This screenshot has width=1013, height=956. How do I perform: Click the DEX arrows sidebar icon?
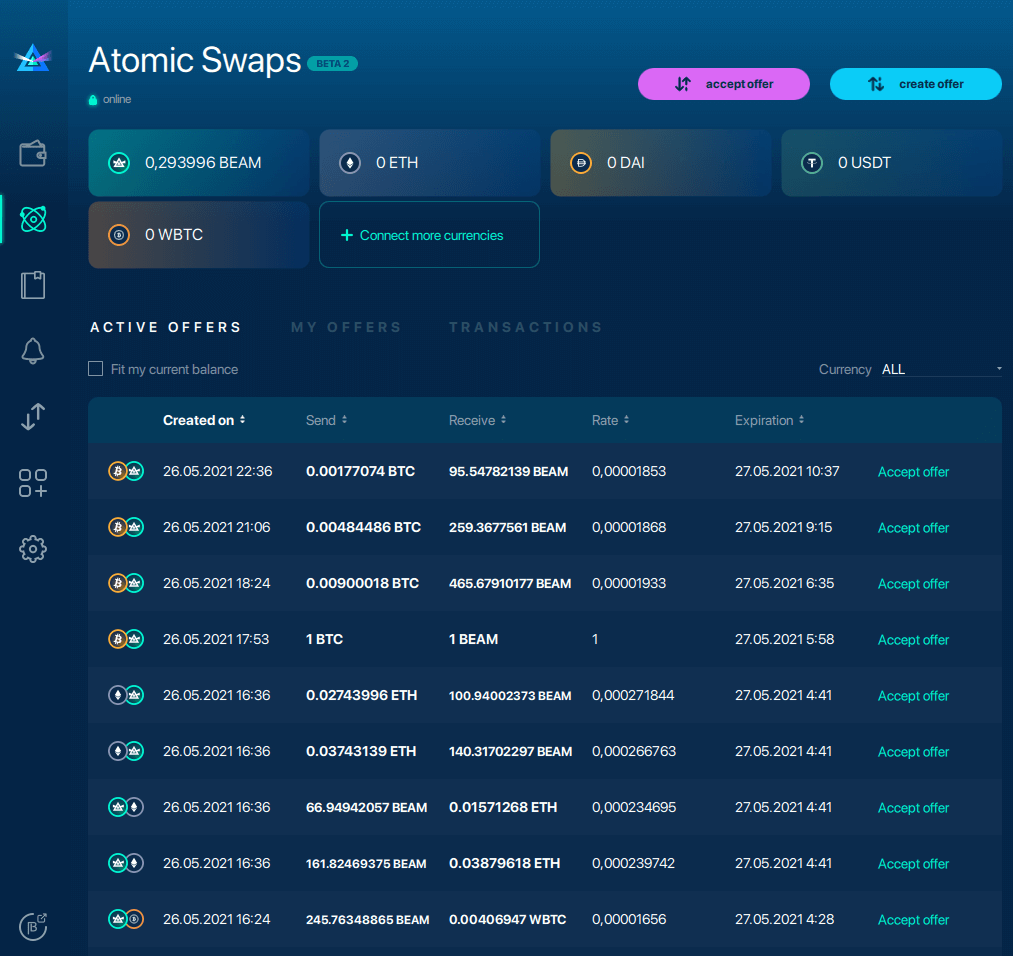[x=33, y=417]
